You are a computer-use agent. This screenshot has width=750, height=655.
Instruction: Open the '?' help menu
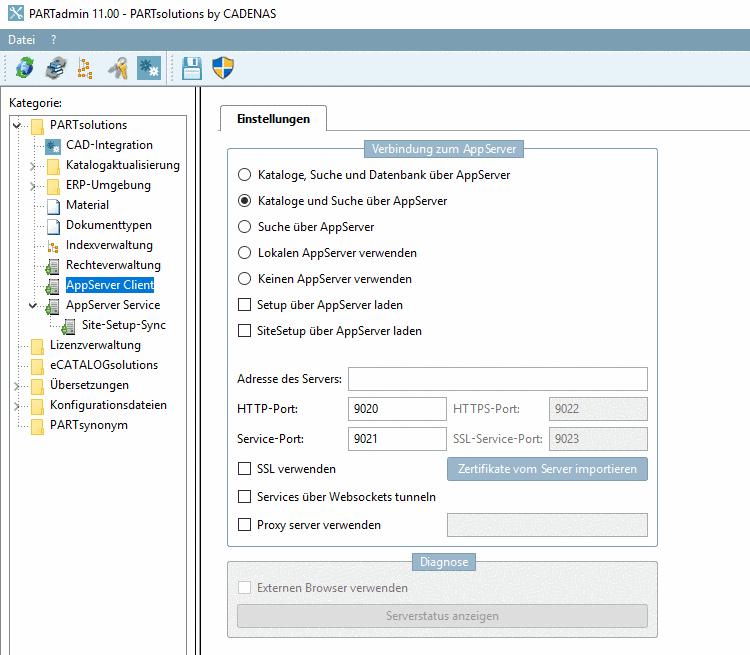[54, 40]
